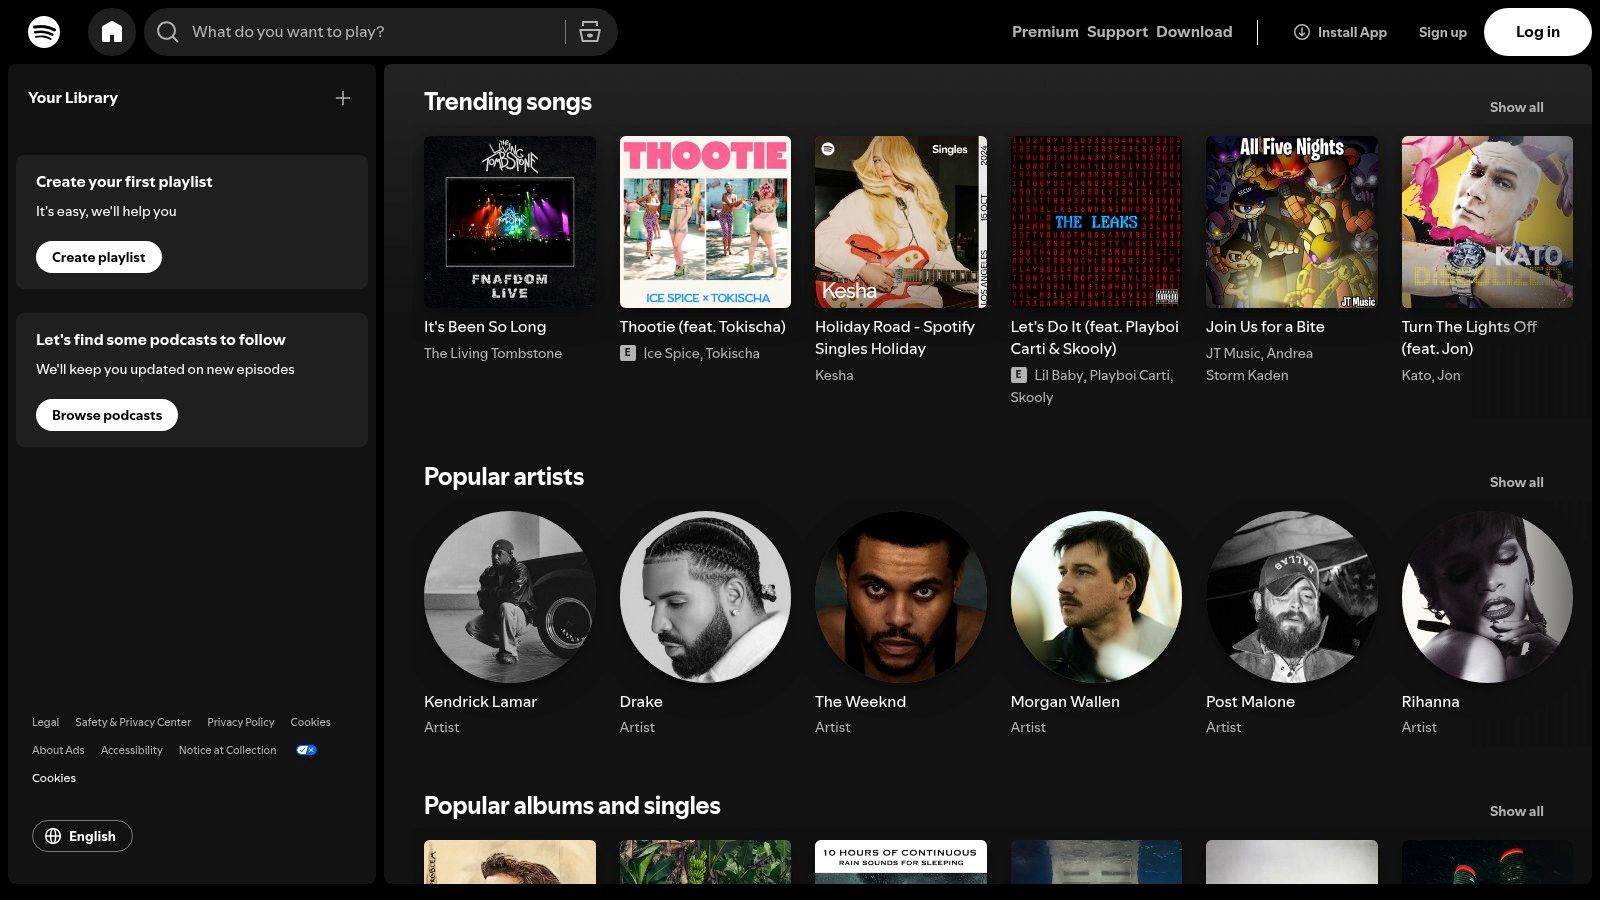
Task: Focus the 'What do you want to play?' field
Action: (380, 32)
